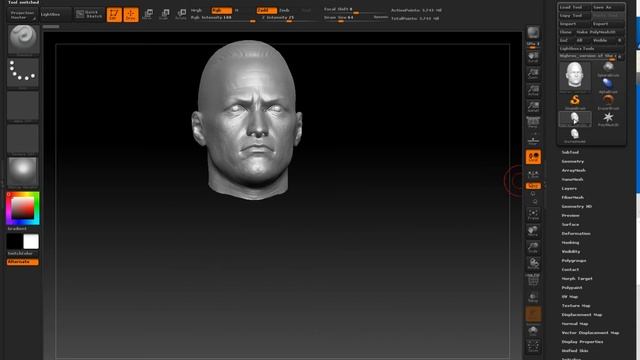Select the AlphaBrush tool
This screenshot has width=640, height=360.
tap(608, 85)
